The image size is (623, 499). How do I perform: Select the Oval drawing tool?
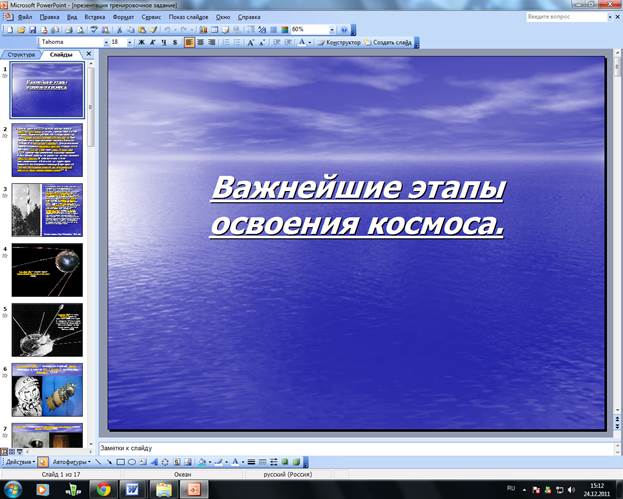(x=131, y=463)
